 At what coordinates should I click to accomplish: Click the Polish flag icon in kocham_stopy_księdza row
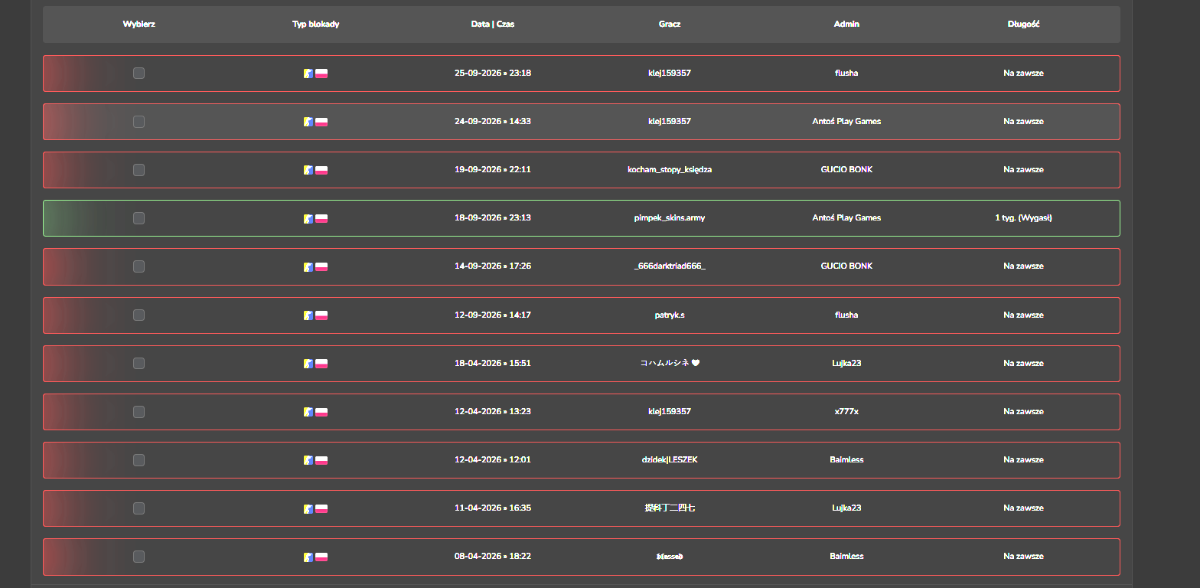[x=322, y=170]
